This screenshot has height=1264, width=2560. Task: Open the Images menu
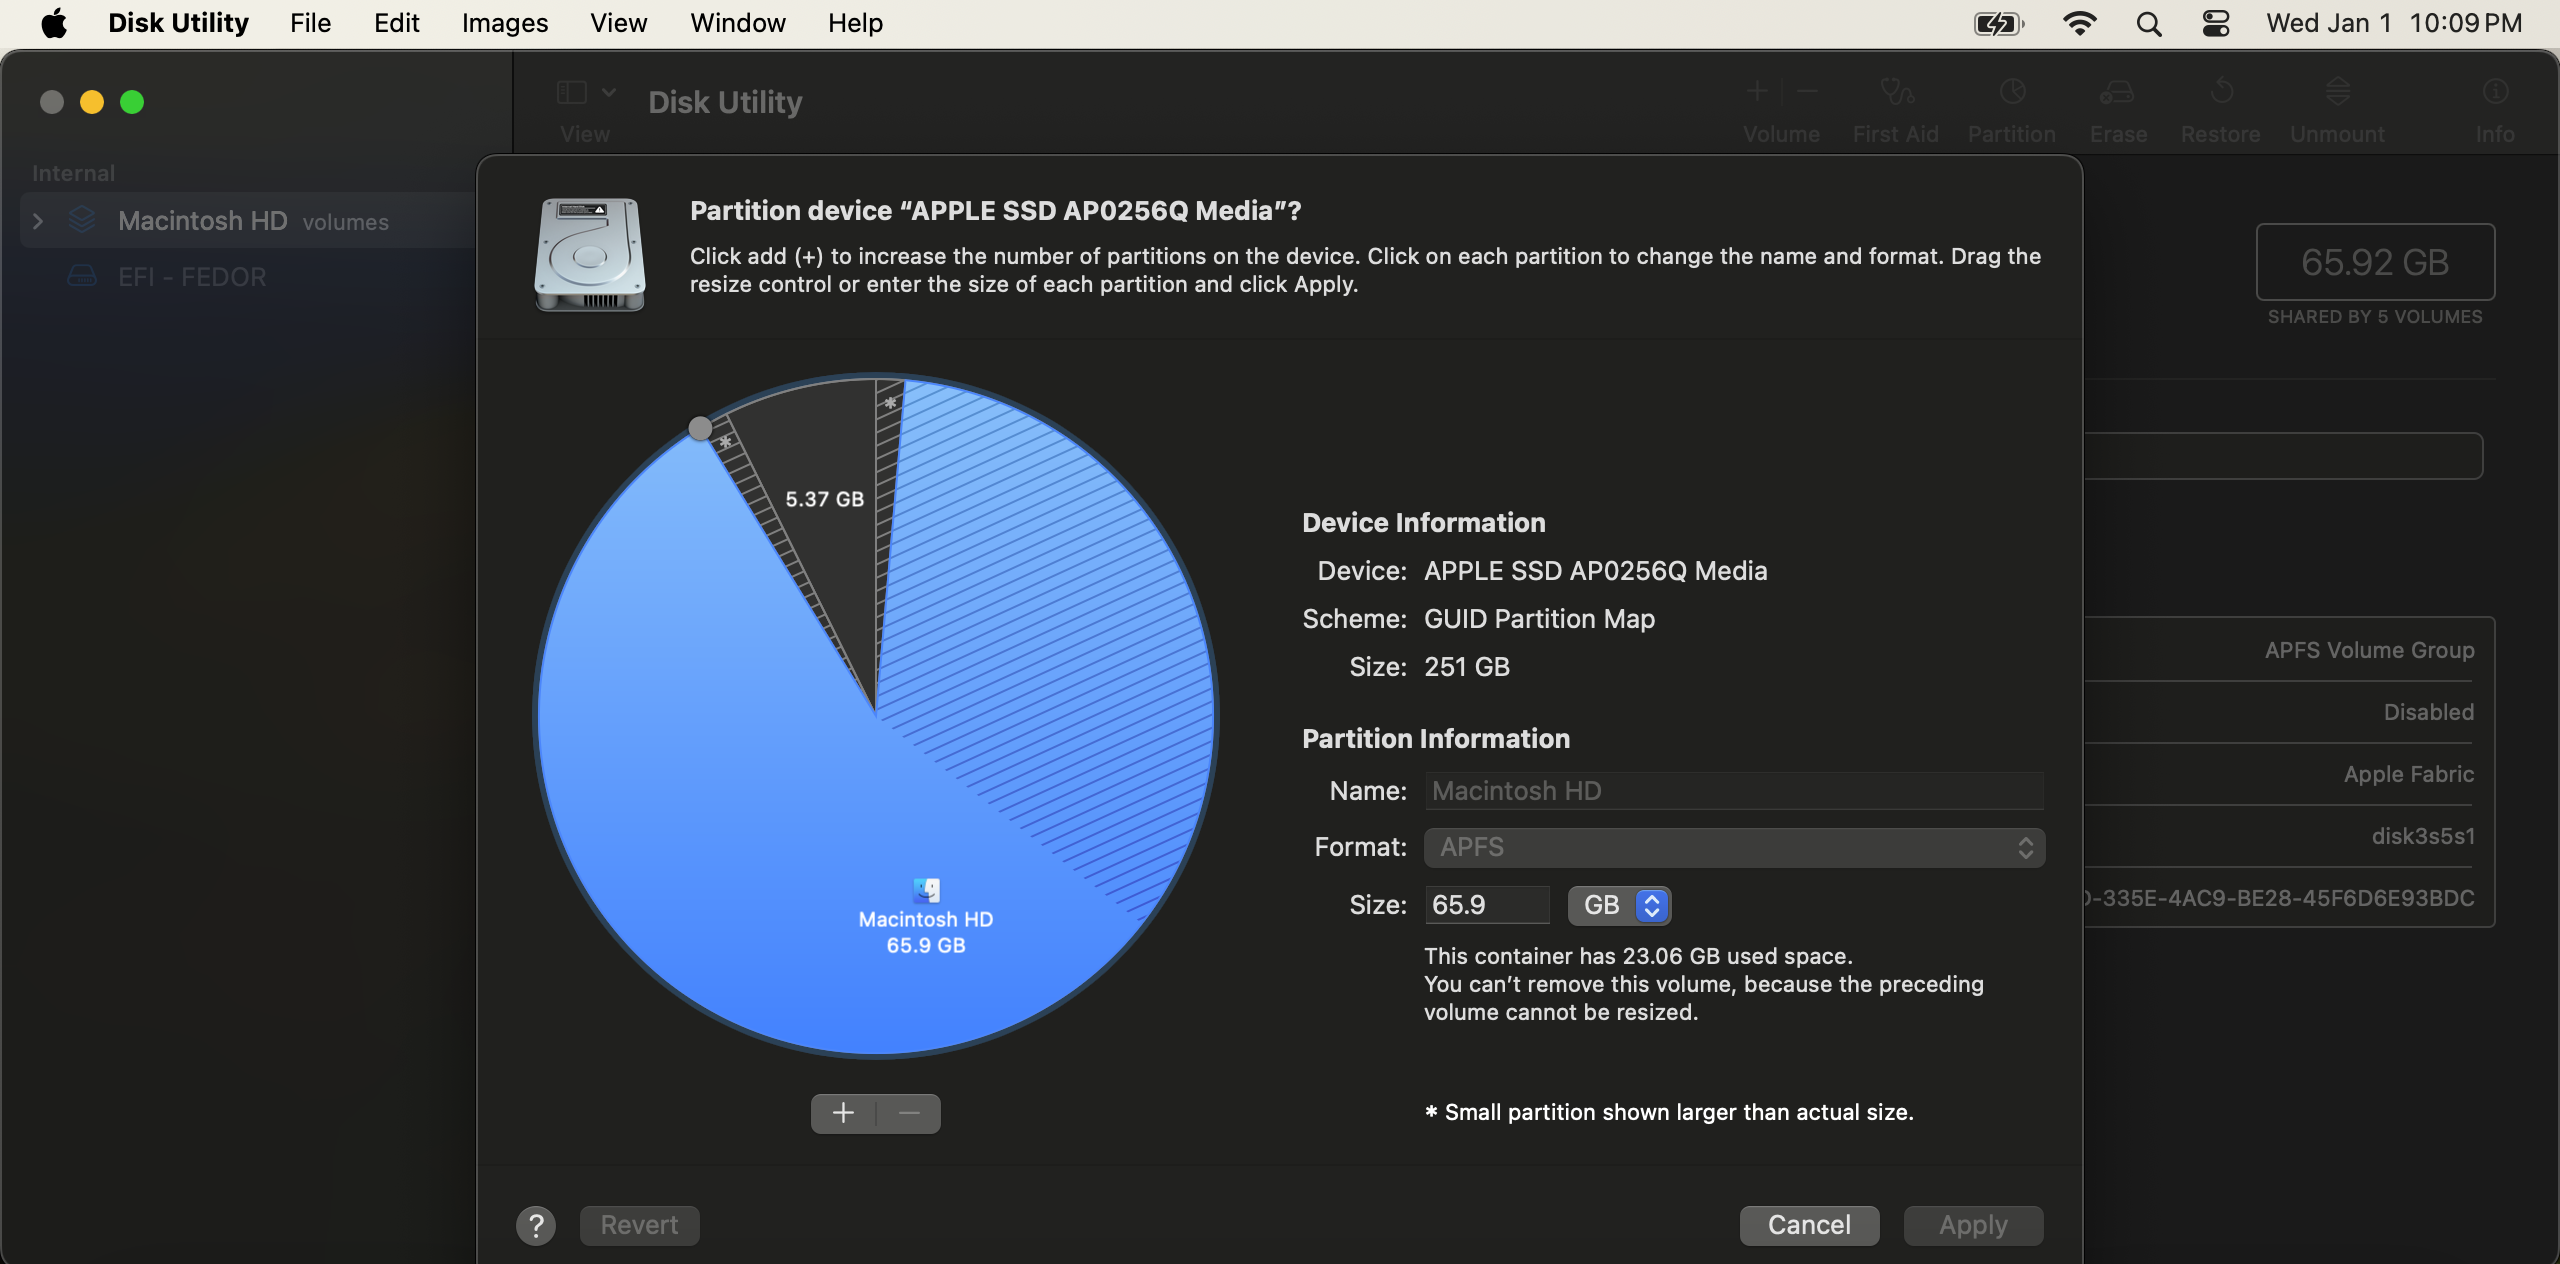[x=504, y=23]
